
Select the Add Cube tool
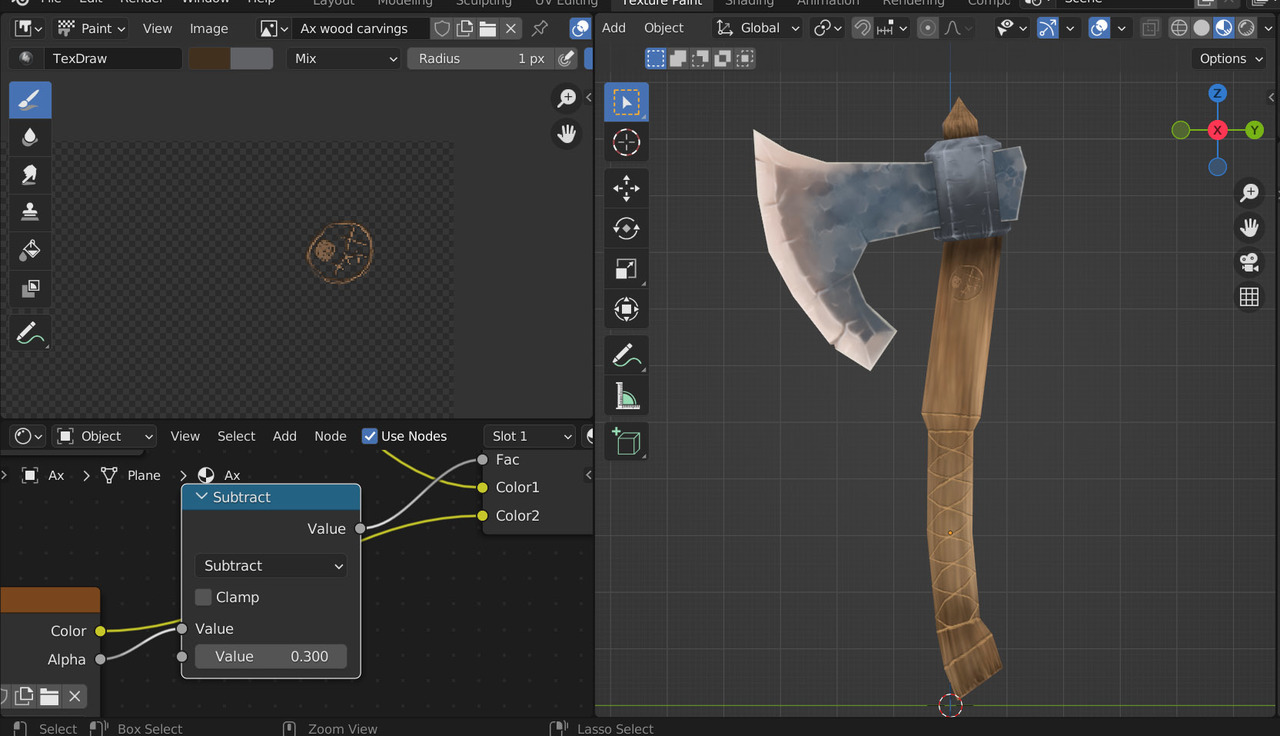tap(626, 440)
